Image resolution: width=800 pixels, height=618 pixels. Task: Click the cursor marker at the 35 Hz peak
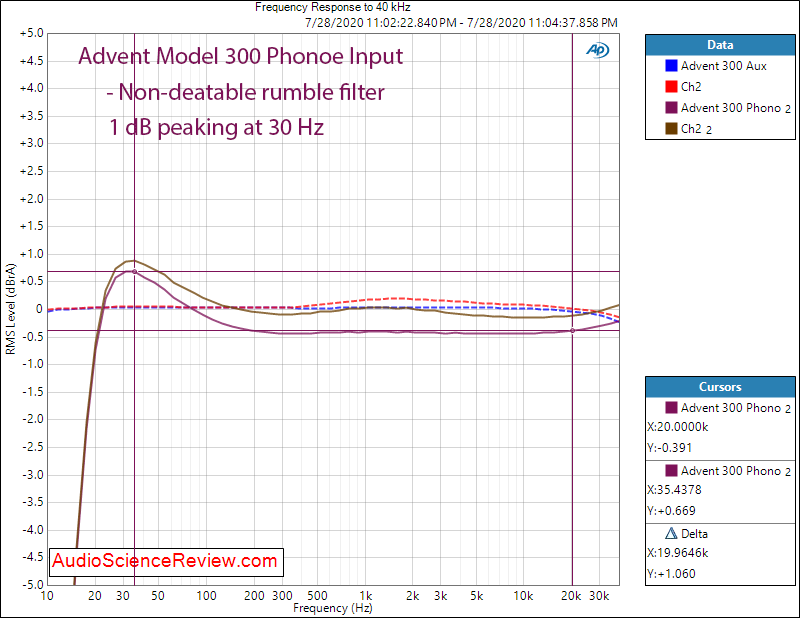pos(134,271)
